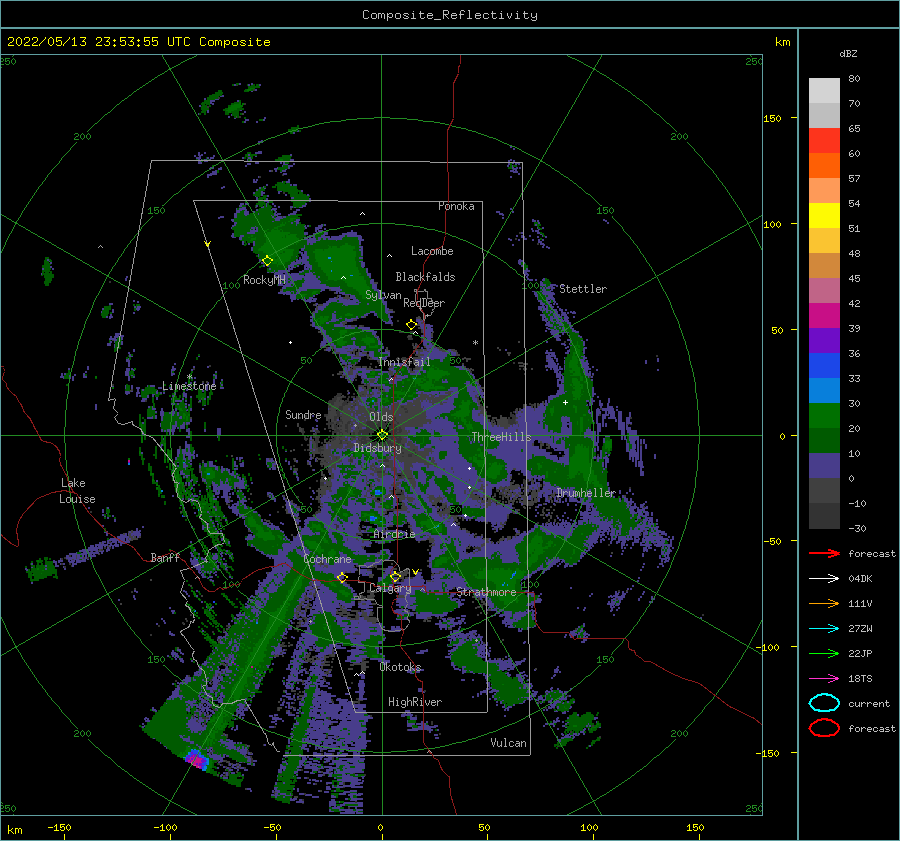Click the magenta storm cell at bottom-left
The width and height of the screenshot is (900, 841).
click(197, 761)
